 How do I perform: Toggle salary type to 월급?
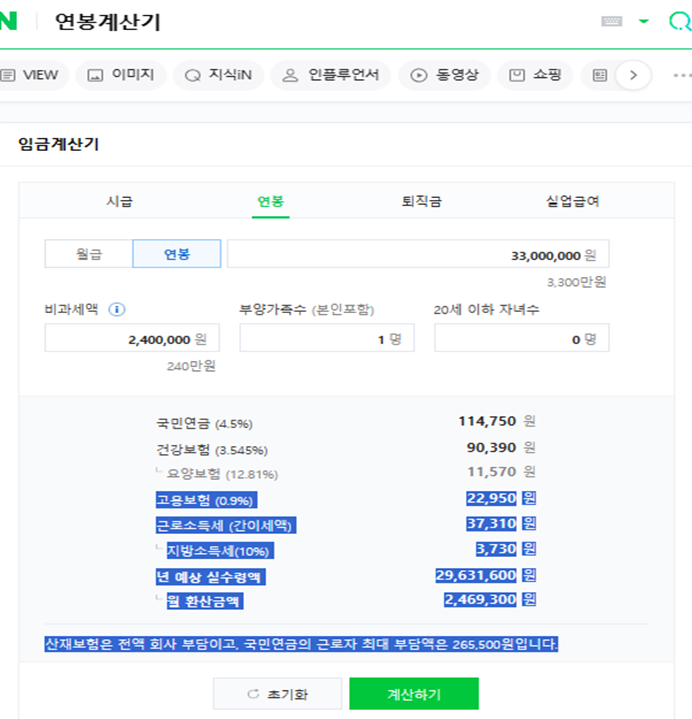(x=89, y=254)
